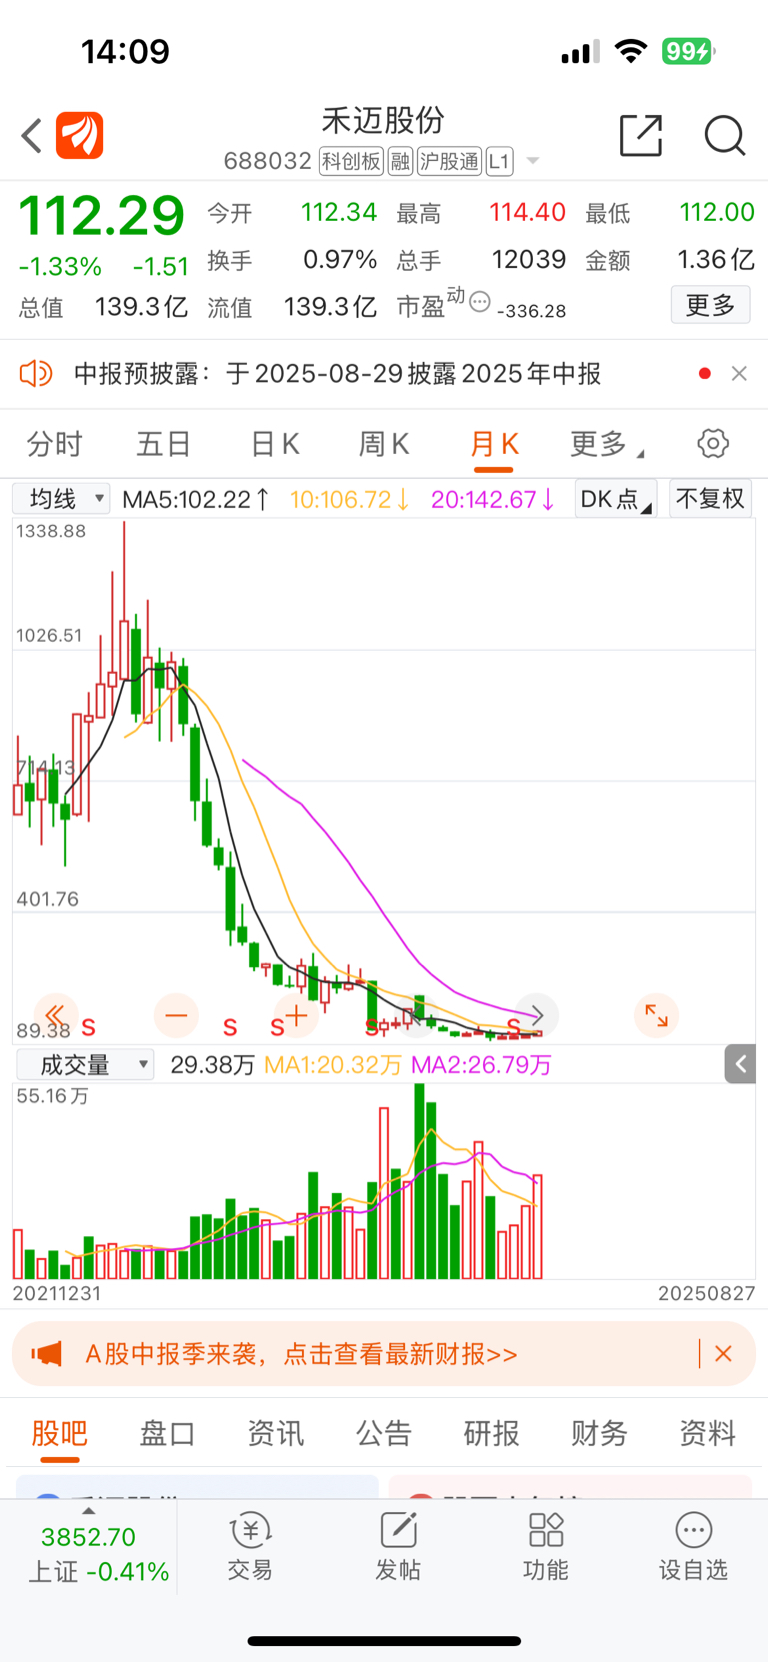The height and width of the screenshot is (1663, 768).
Task: Open the orange Tonghuashun app logo
Action: click(x=80, y=135)
